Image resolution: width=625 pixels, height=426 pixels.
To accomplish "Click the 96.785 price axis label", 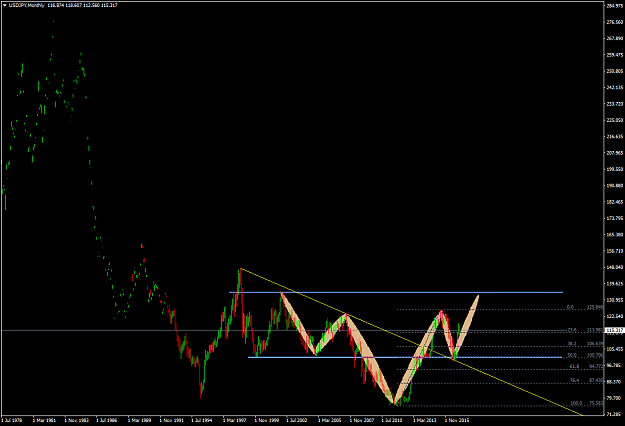I will tap(615, 365).
